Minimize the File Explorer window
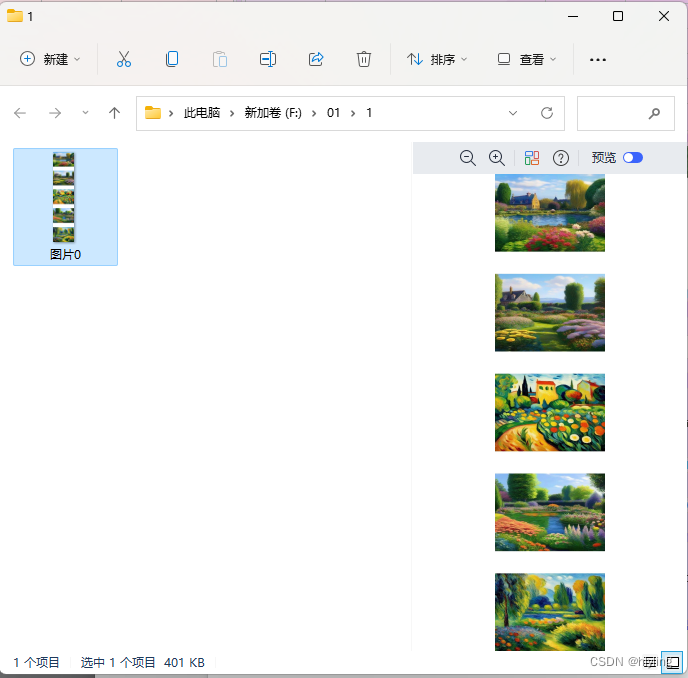688x678 pixels. click(573, 16)
